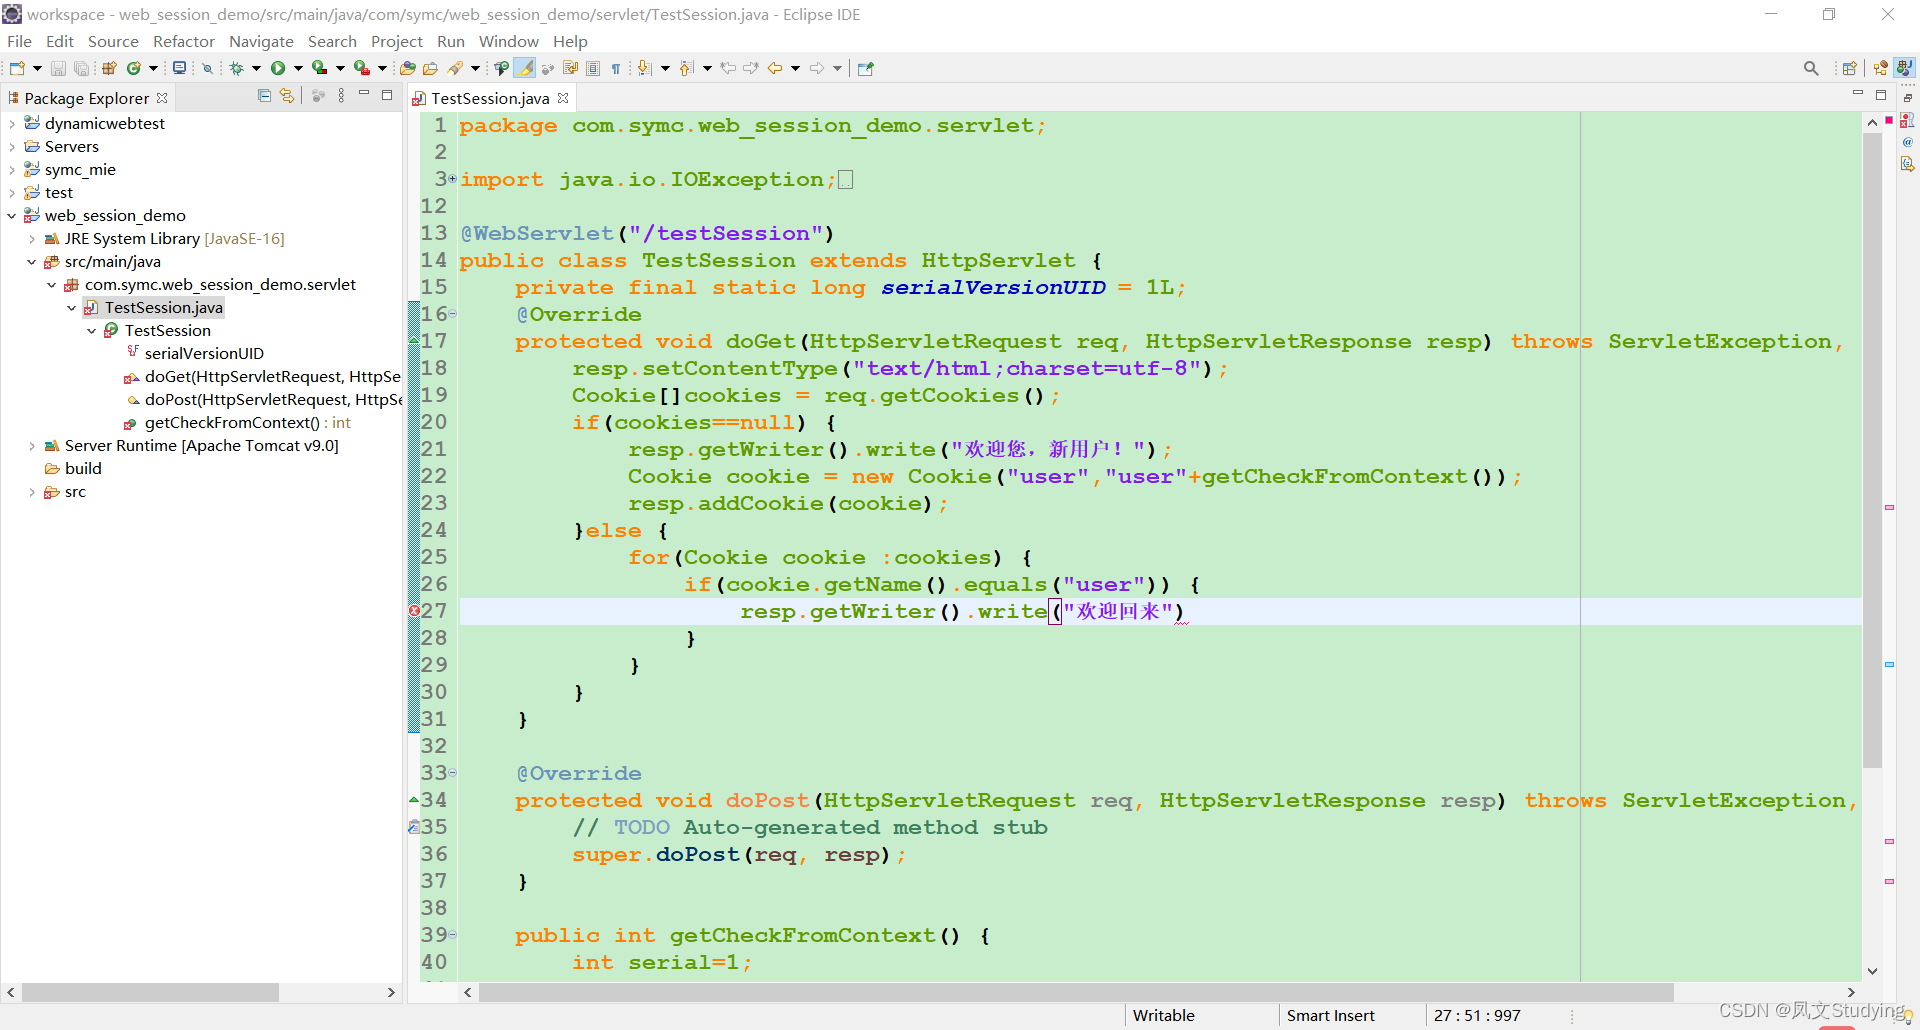The height and width of the screenshot is (1030, 1920).
Task: Toggle Link with Editor in Package Explorer
Action: (287, 96)
